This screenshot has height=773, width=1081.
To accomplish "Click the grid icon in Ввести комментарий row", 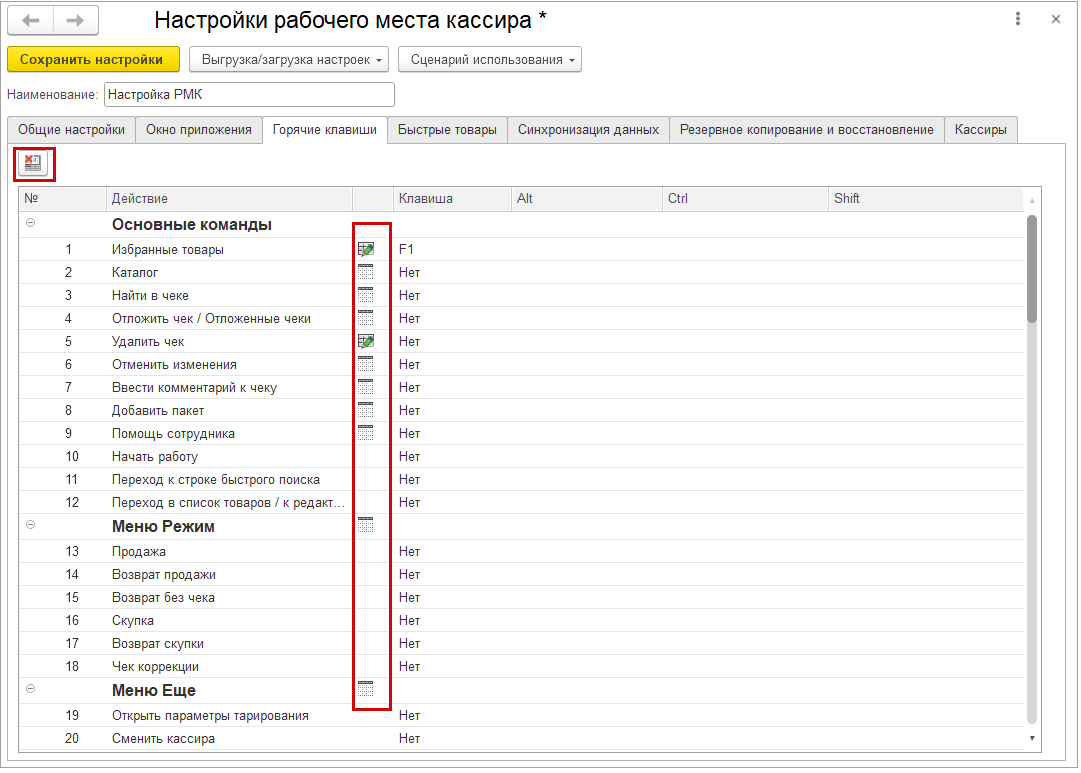I will pos(366,388).
